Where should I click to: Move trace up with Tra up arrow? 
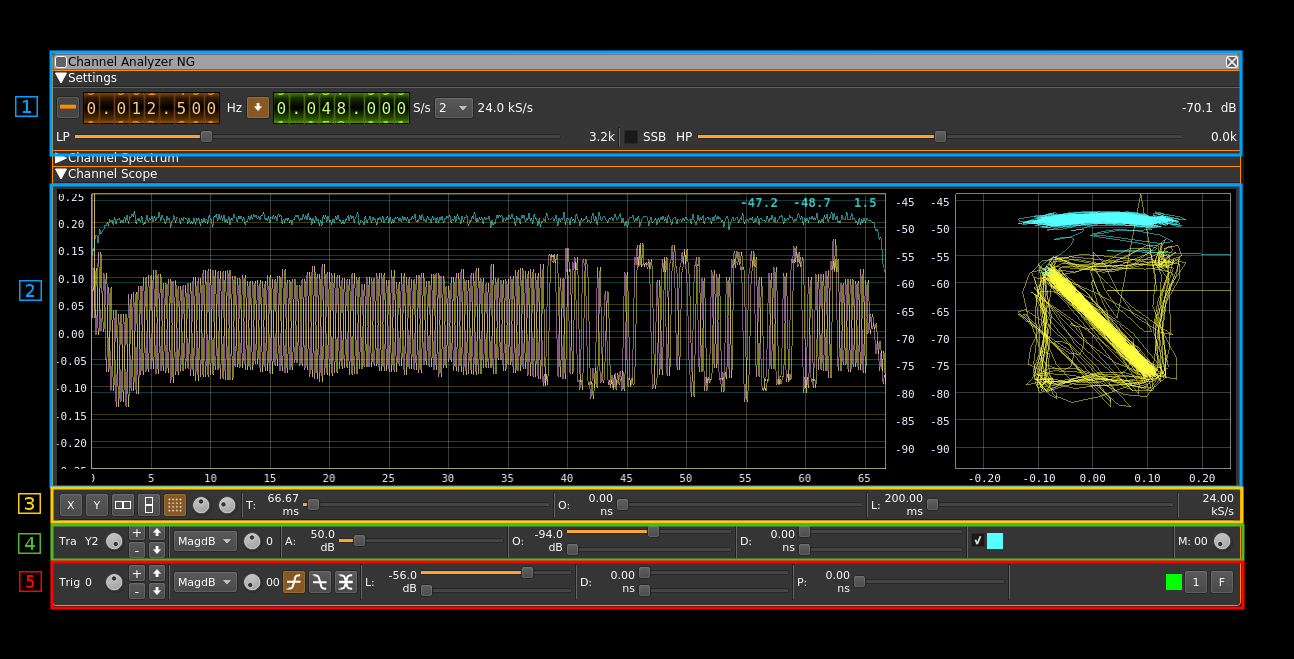pyautogui.click(x=157, y=532)
